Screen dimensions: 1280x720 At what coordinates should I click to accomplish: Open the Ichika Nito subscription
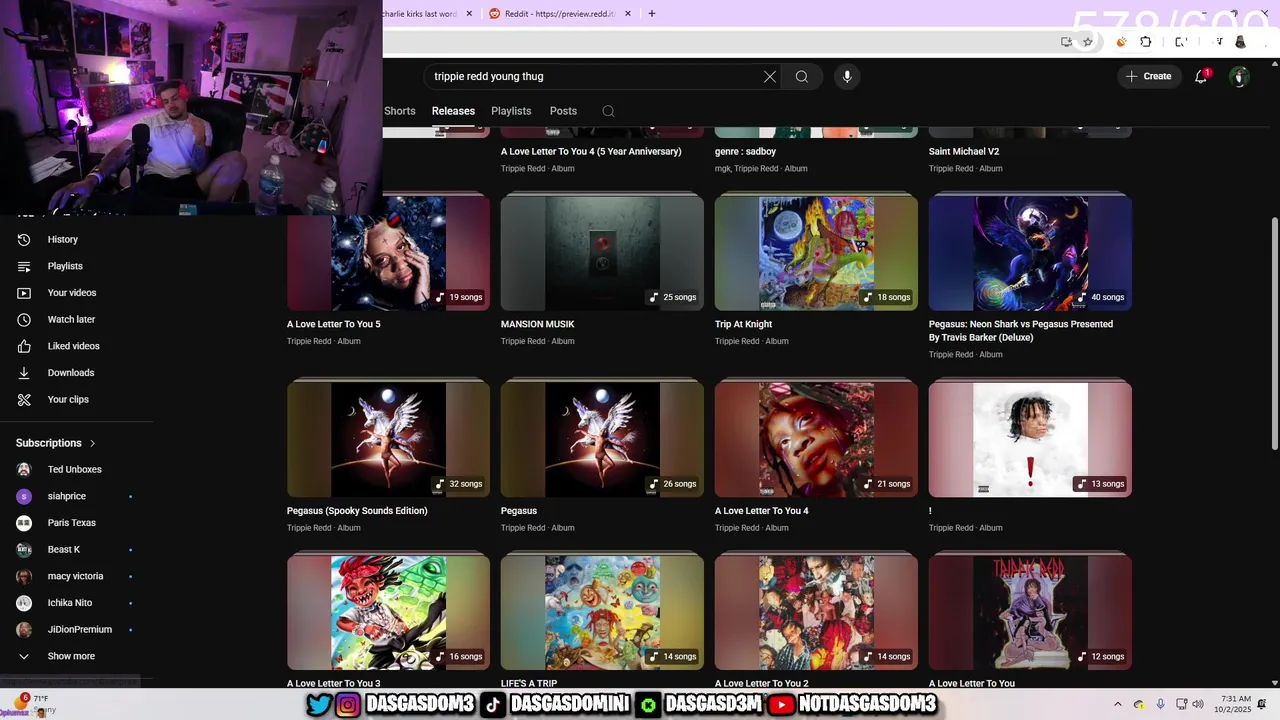click(x=70, y=603)
